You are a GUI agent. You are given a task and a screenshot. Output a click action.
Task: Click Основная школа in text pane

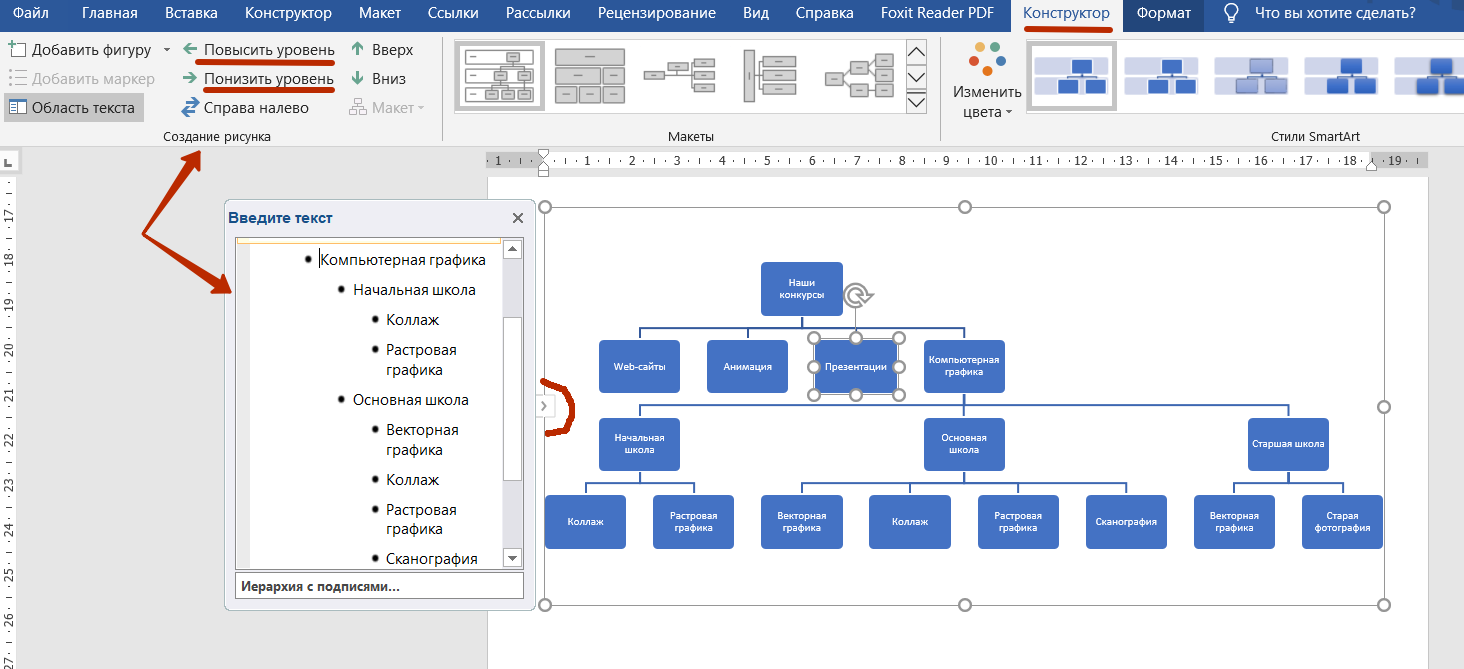pos(411,400)
